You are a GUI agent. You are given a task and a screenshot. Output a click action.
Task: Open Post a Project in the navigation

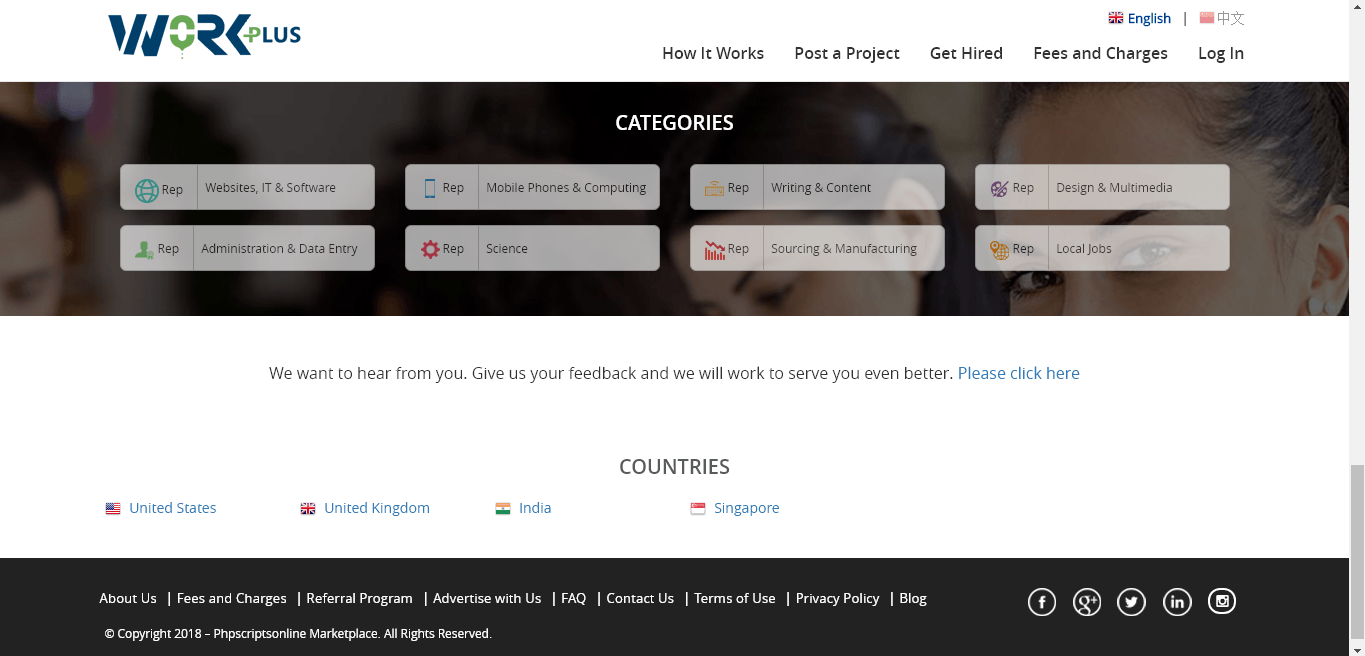click(x=847, y=53)
